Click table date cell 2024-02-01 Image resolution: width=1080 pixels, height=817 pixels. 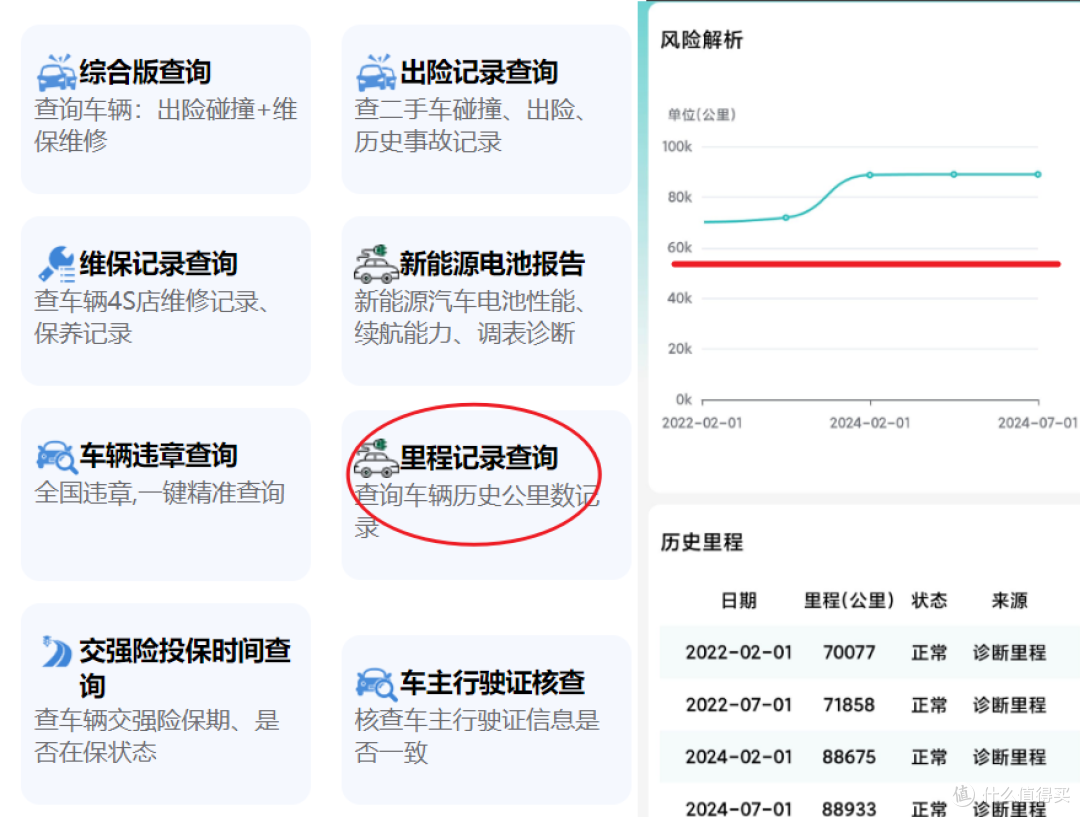pyautogui.click(x=739, y=757)
